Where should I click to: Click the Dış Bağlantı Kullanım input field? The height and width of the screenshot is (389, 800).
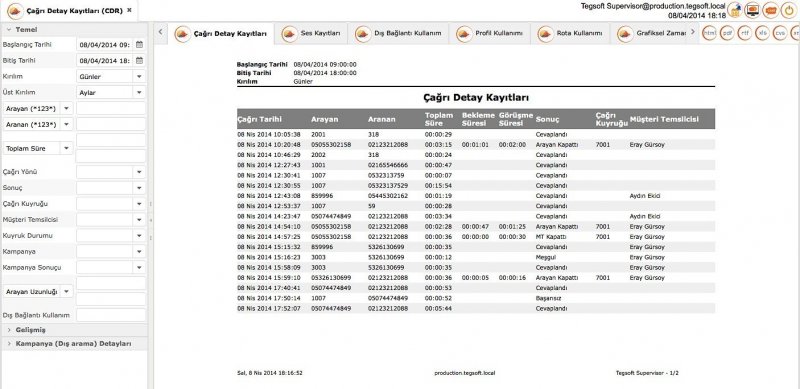[x=111, y=315]
